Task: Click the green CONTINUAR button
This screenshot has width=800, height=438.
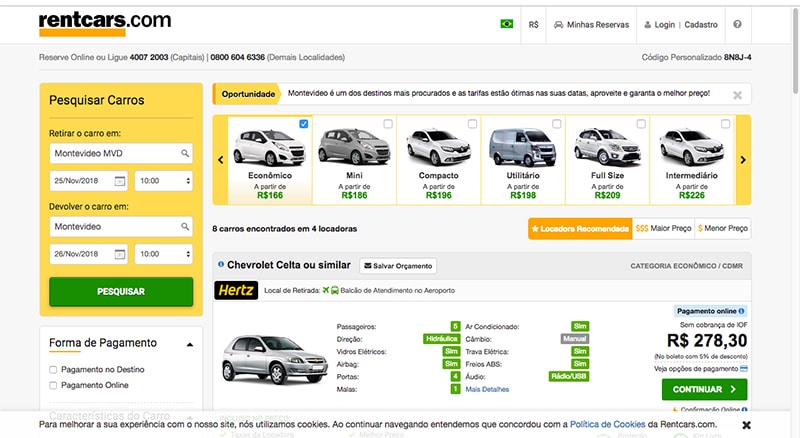Action: (x=705, y=390)
